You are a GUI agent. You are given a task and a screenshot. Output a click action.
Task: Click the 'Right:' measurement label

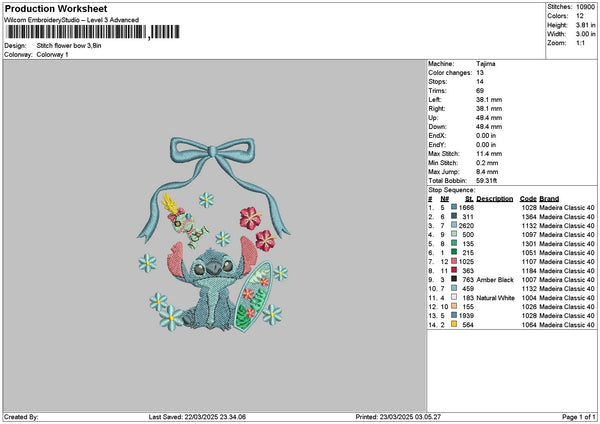point(436,109)
